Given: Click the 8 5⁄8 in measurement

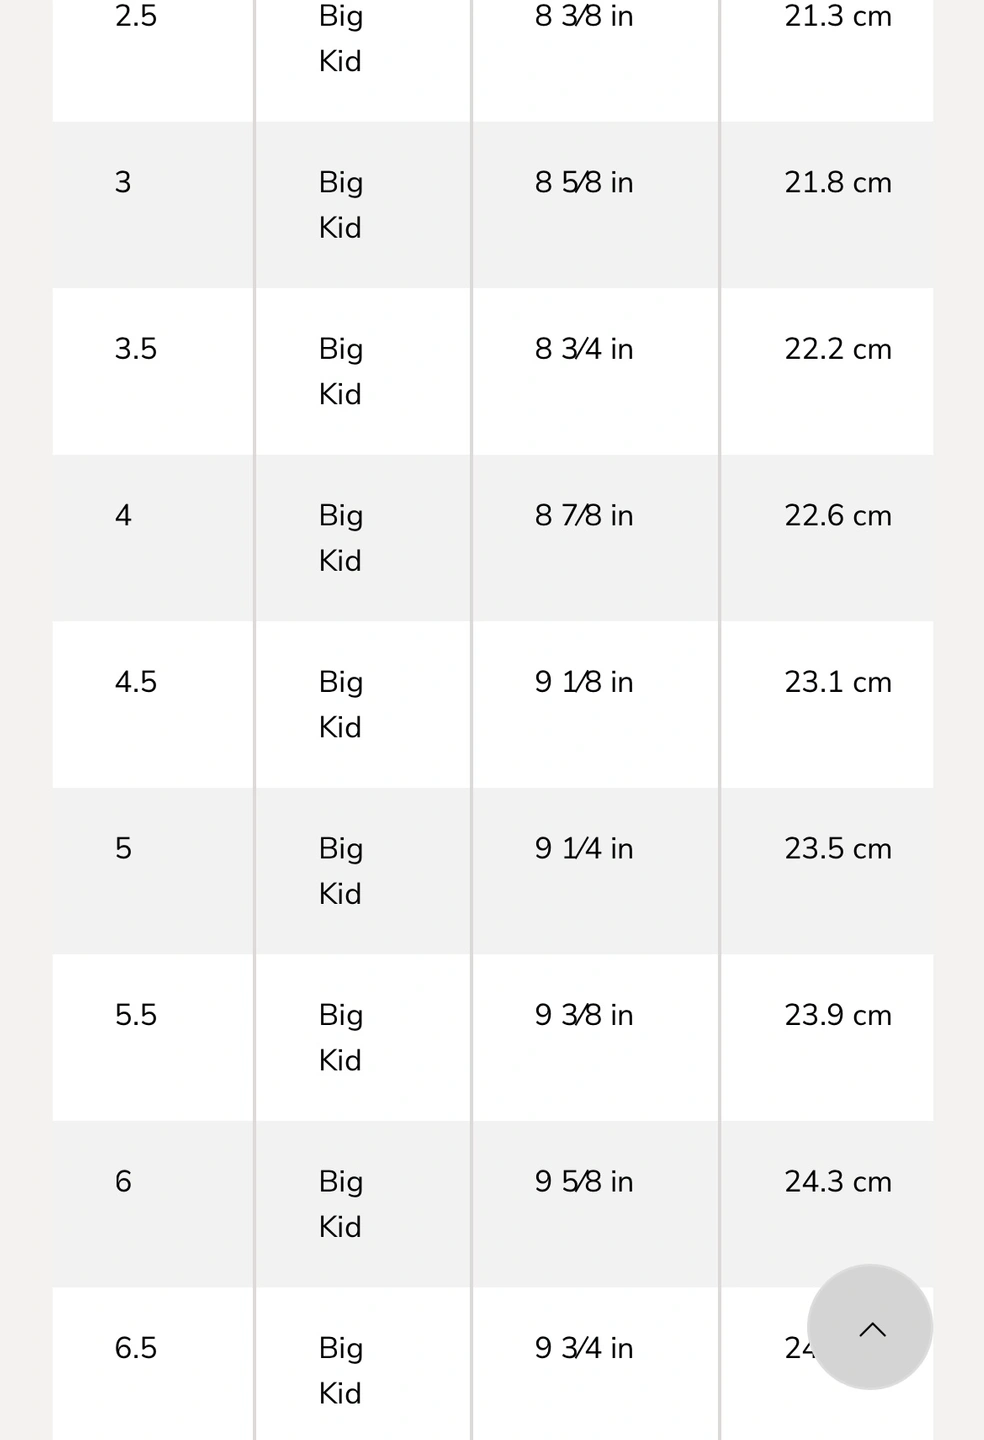Looking at the screenshot, I should 584,182.
